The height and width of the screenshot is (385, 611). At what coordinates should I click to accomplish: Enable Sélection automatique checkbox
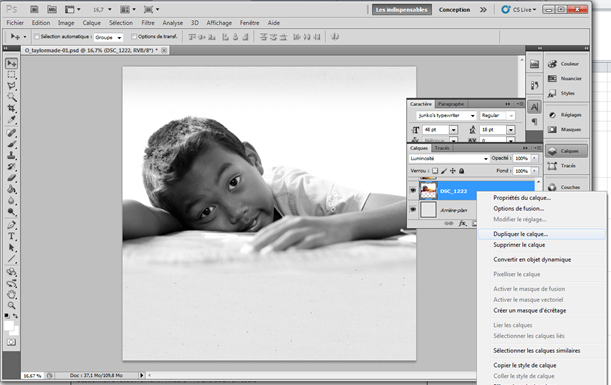point(37,37)
